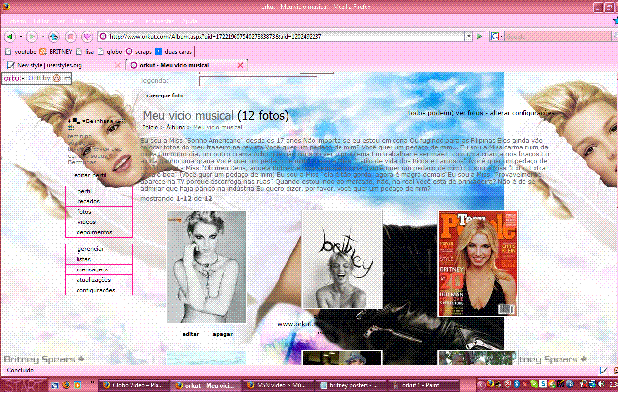The image size is (618, 393).
Task: Open perfil link in left sidebar
Action: click(84, 191)
